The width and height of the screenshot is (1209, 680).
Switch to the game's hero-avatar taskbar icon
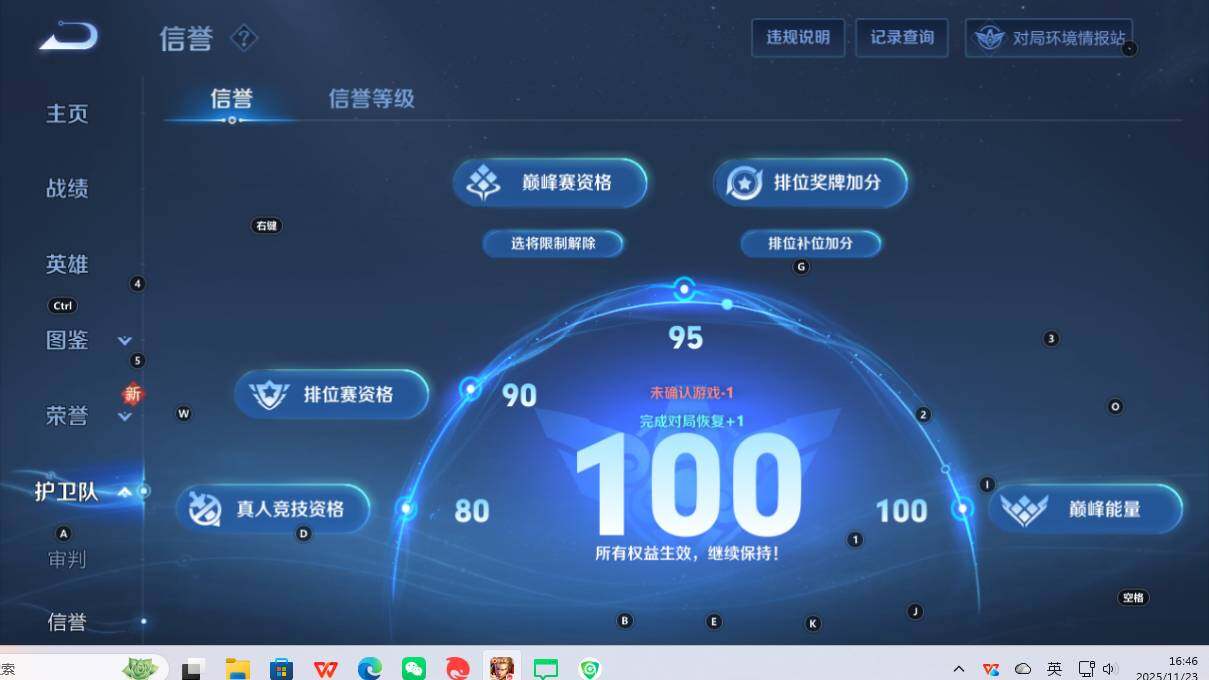pos(501,668)
